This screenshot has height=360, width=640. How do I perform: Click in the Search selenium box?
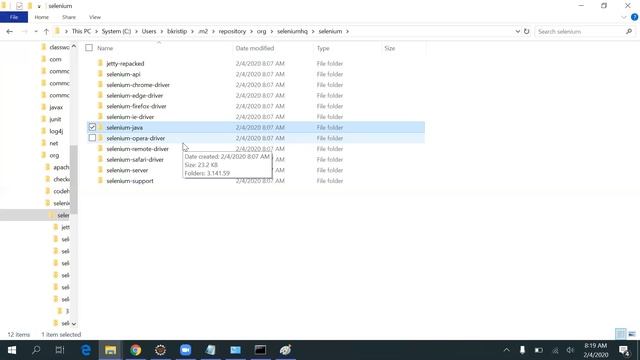580,31
